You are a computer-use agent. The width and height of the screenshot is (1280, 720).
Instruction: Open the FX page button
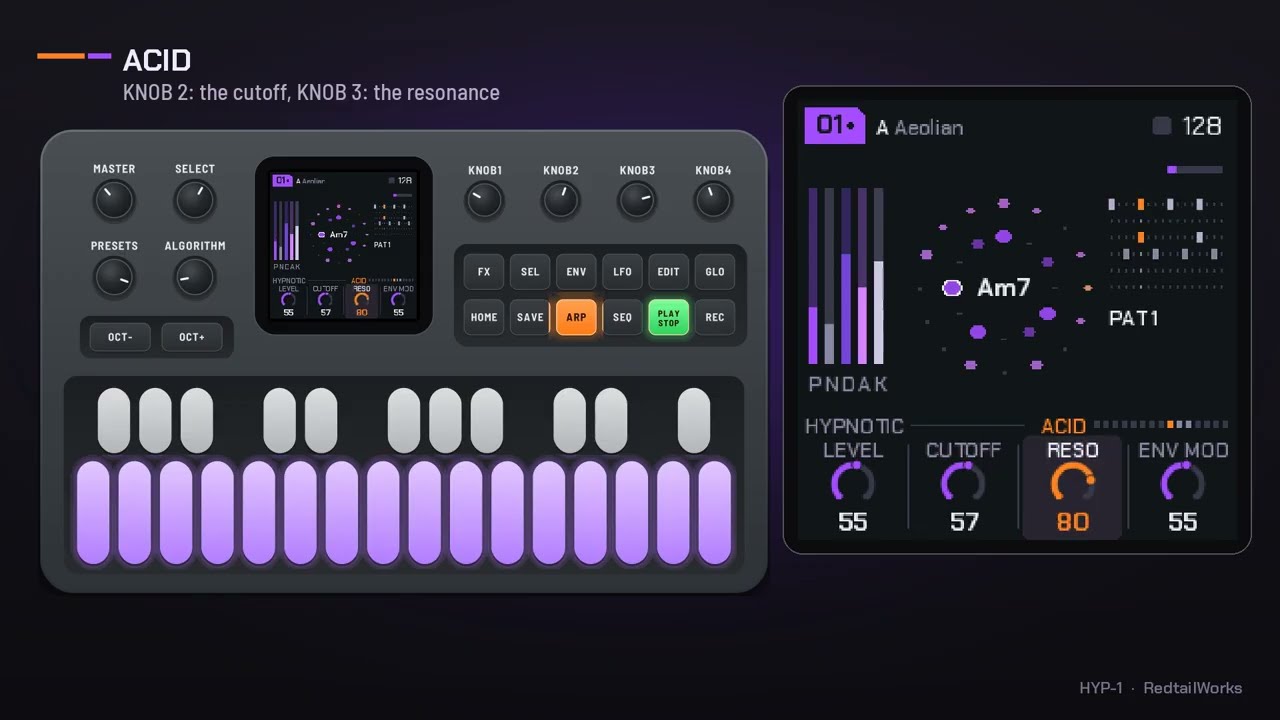pos(484,272)
